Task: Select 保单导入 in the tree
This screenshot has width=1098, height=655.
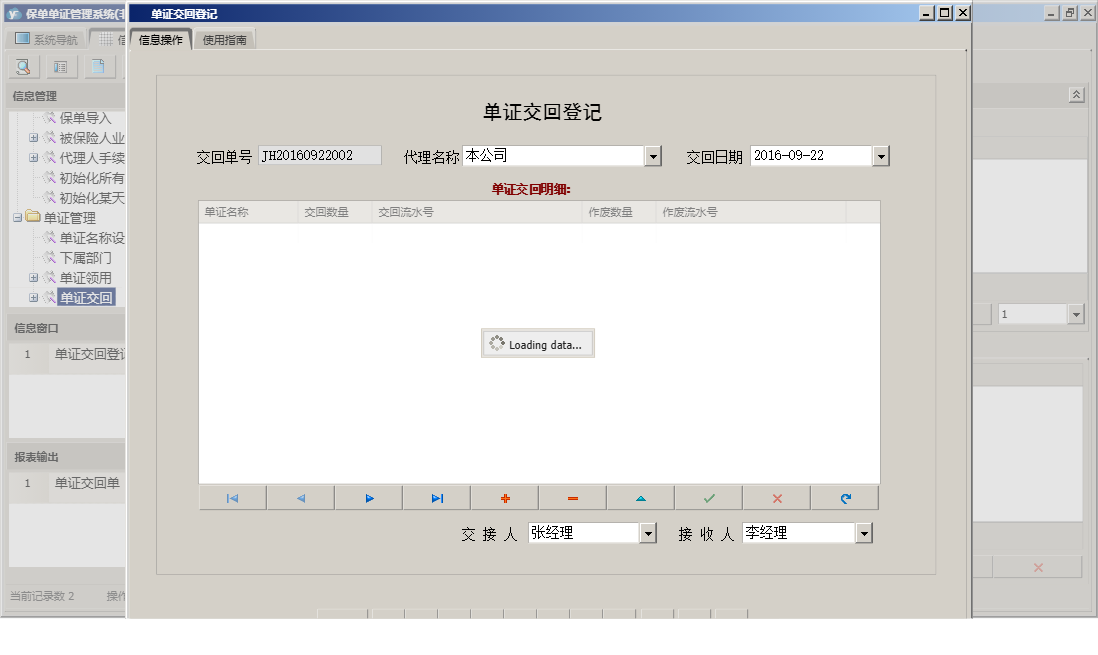Action: click(85, 118)
